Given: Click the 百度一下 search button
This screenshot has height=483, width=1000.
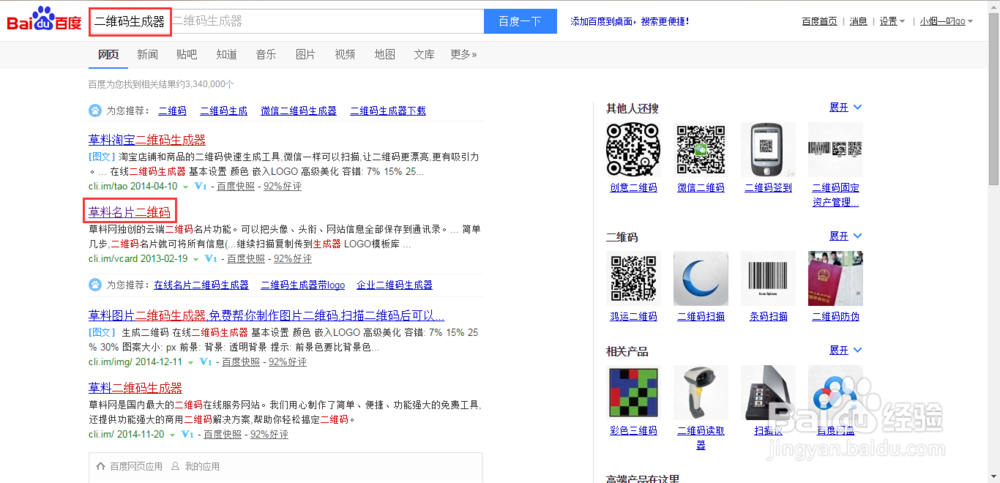Looking at the screenshot, I should click(520, 21).
